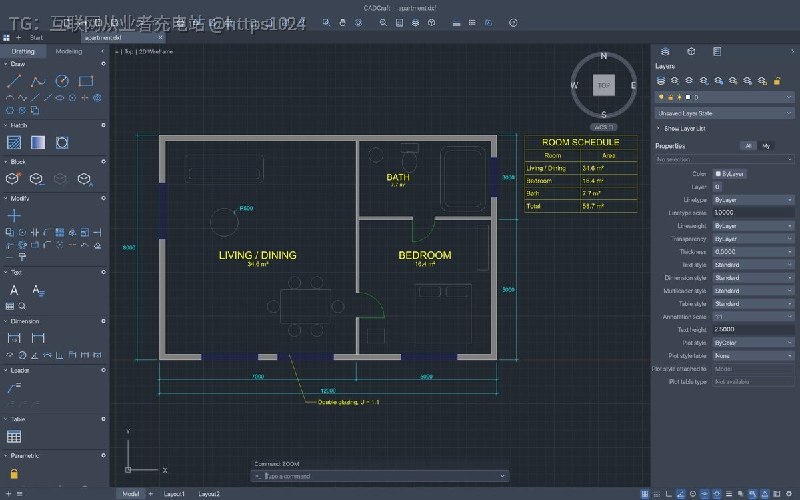Choose the Linear Dimension tool
This screenshot has height=500, width=800.
pos(14,338)
